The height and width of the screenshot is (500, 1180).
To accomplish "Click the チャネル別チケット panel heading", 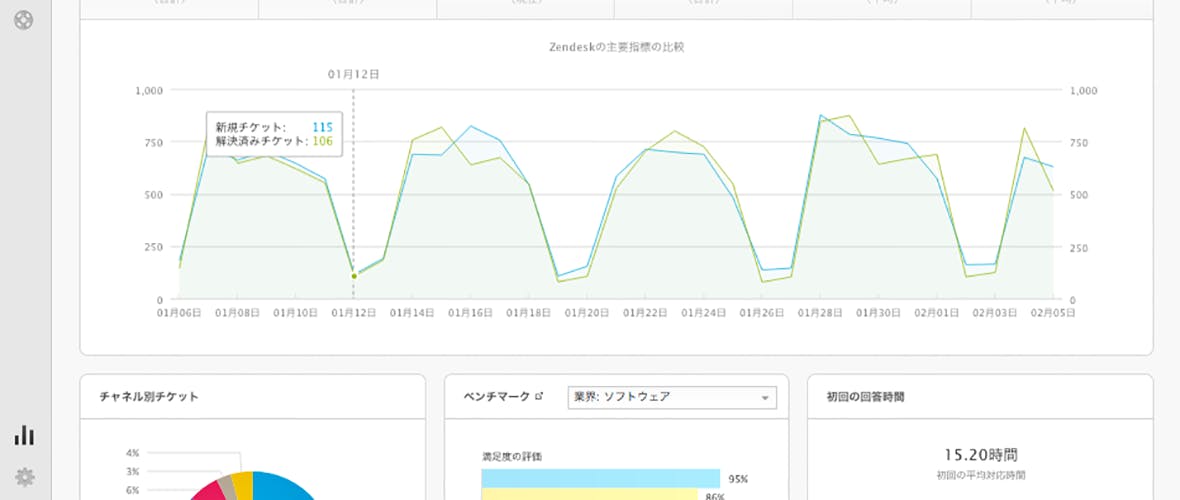I will point(149,397).
